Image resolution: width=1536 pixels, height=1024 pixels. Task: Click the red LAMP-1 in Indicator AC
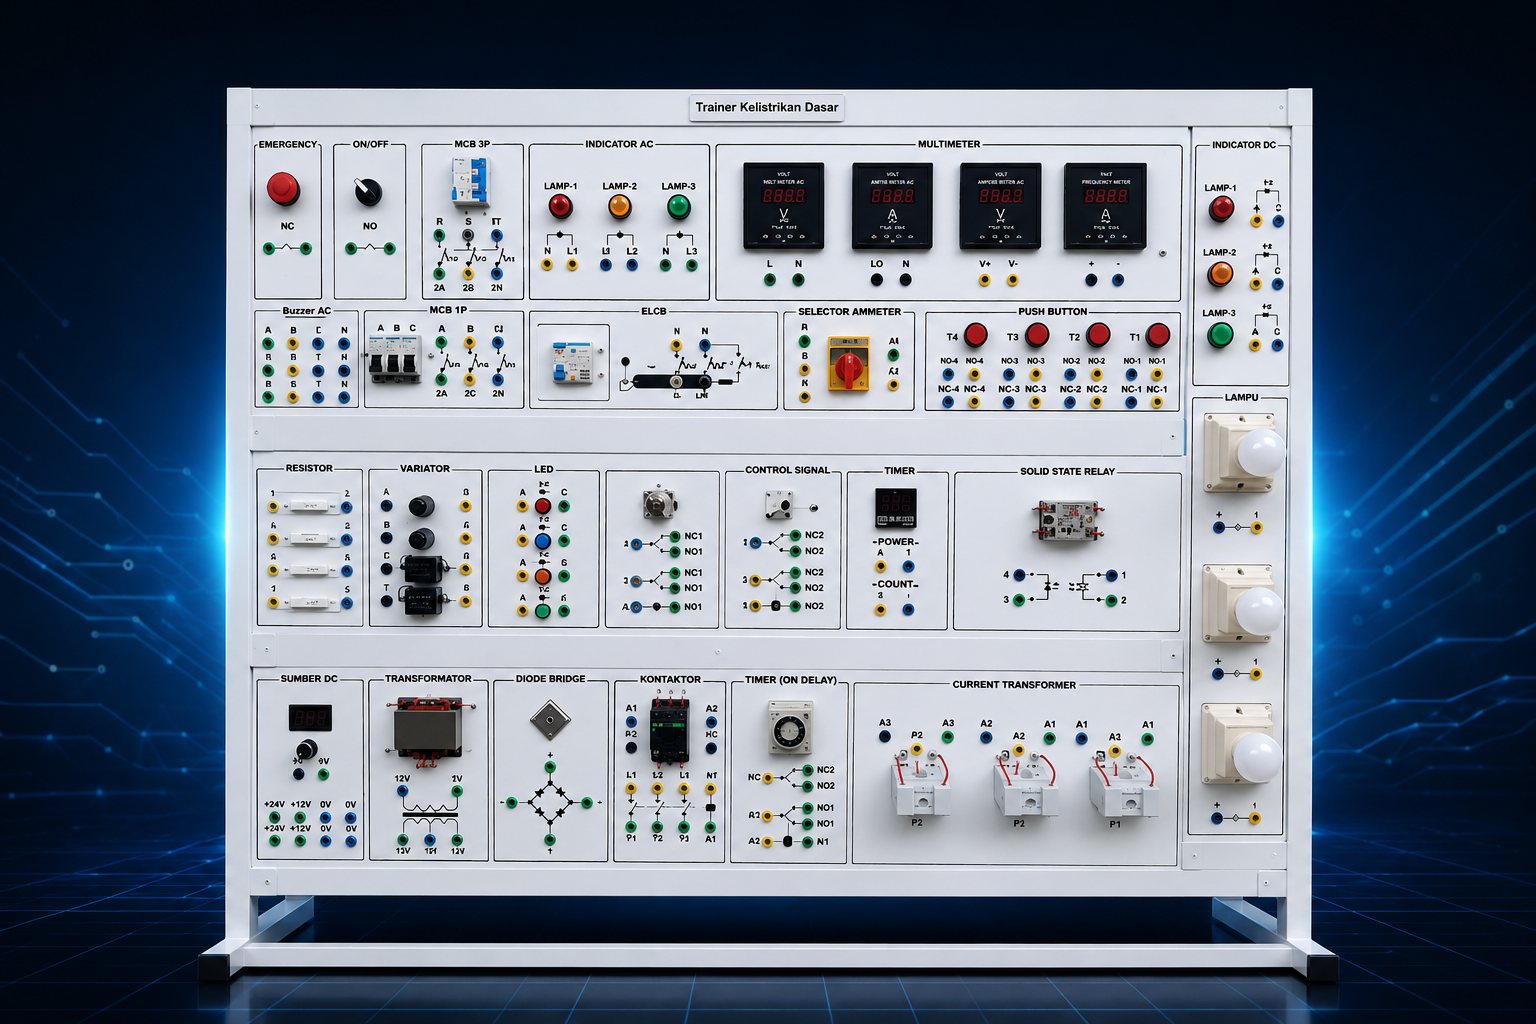(560, 207)
